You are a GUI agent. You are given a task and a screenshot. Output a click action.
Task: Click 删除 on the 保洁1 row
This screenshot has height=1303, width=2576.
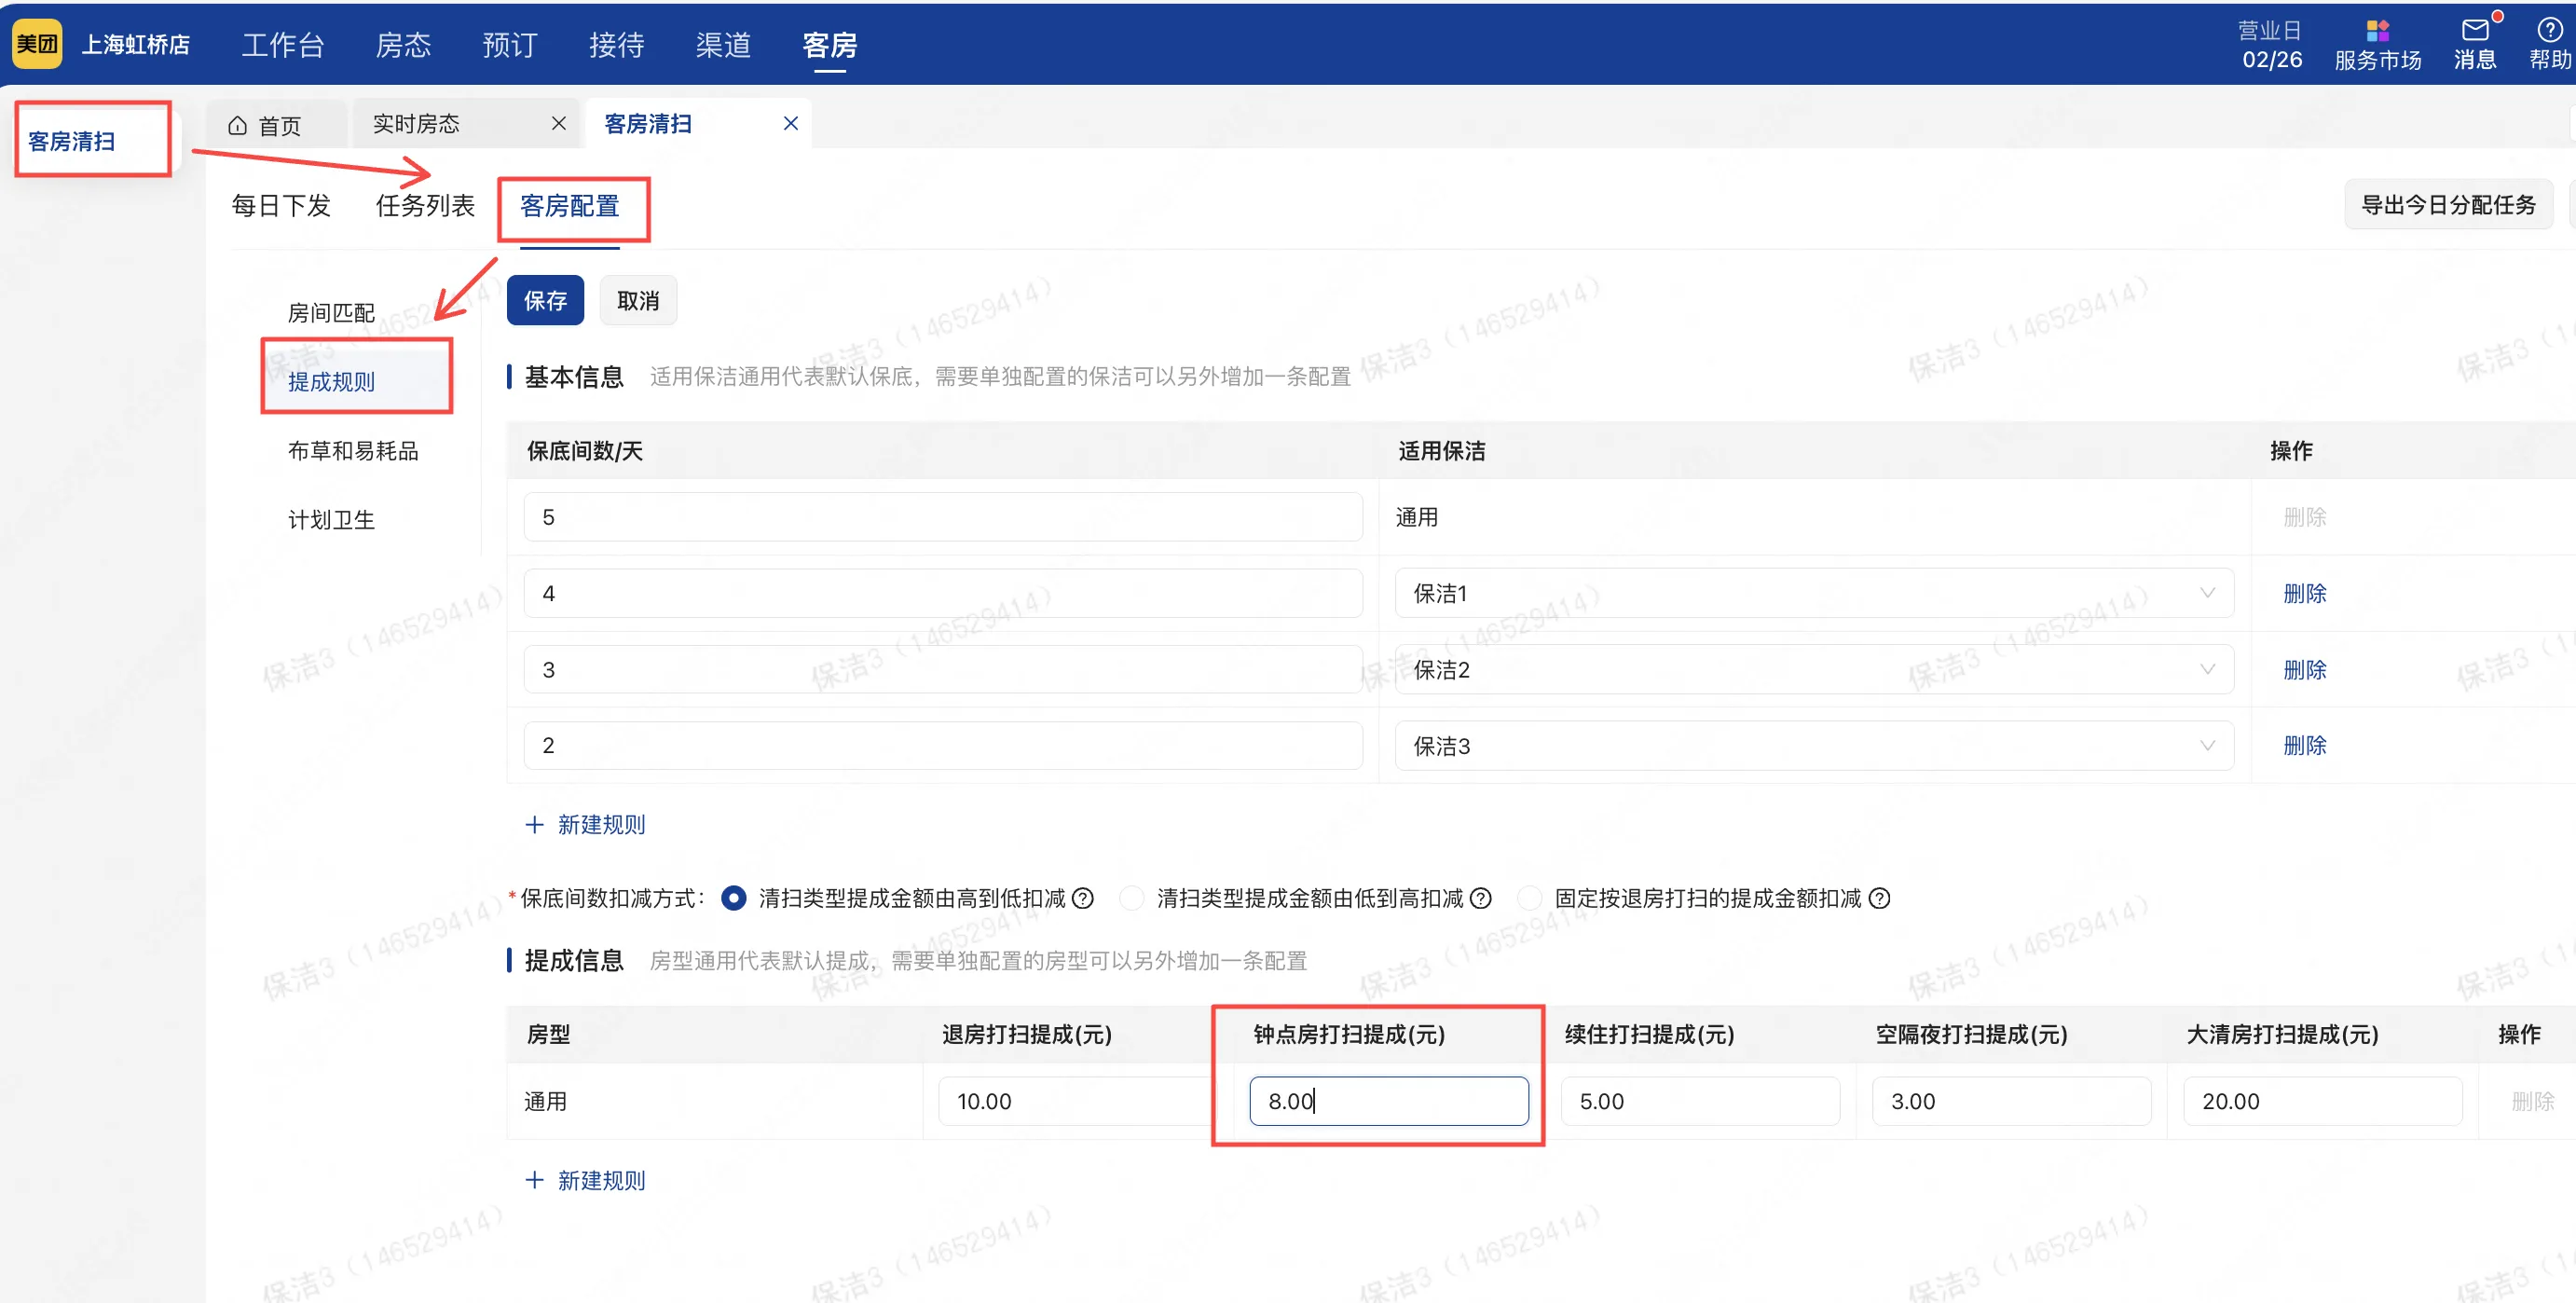coord(2305,592)
